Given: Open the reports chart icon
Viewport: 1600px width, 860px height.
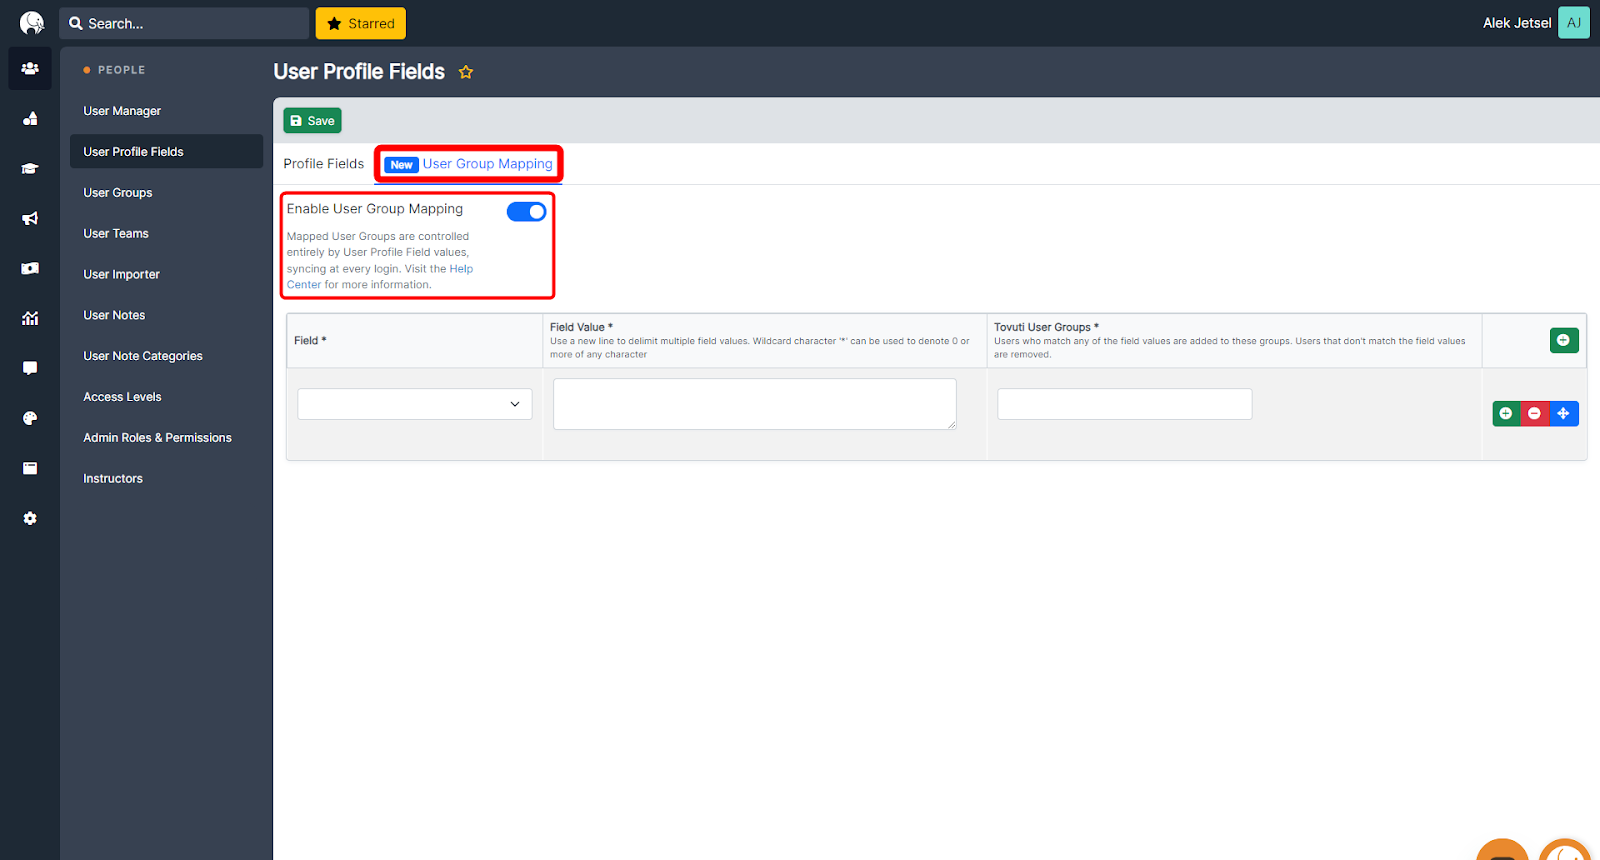Looking at the screenshot, I should pyautogui.click(x=30, y=318).
